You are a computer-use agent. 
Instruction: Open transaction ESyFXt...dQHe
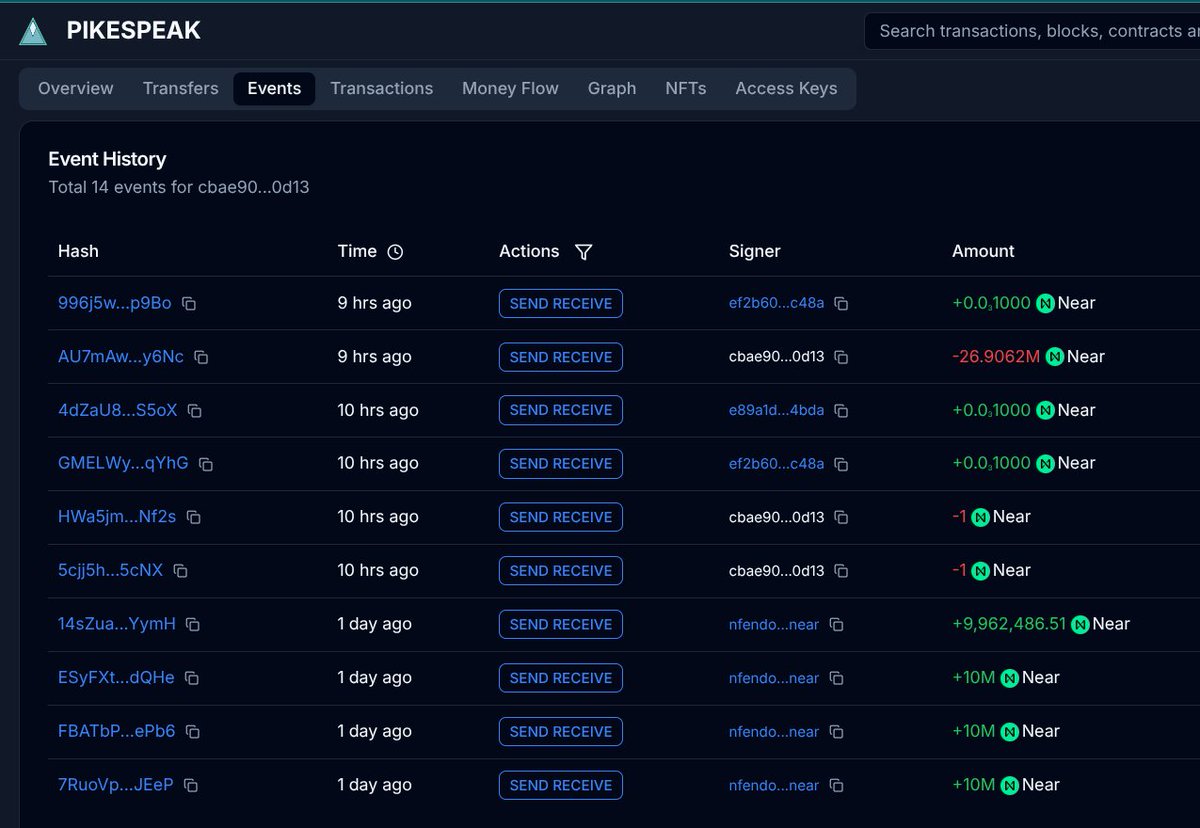click(116, 677)
